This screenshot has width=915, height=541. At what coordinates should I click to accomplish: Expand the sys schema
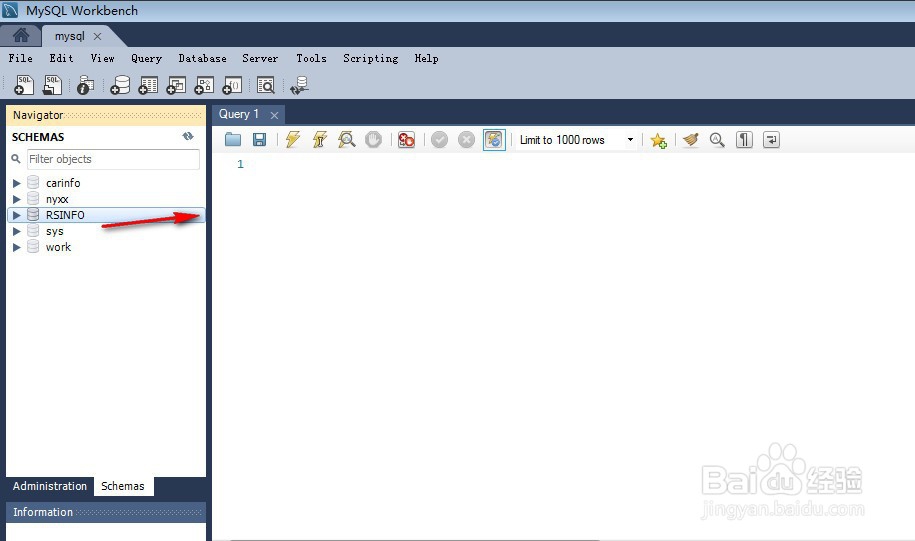point(16,231)
